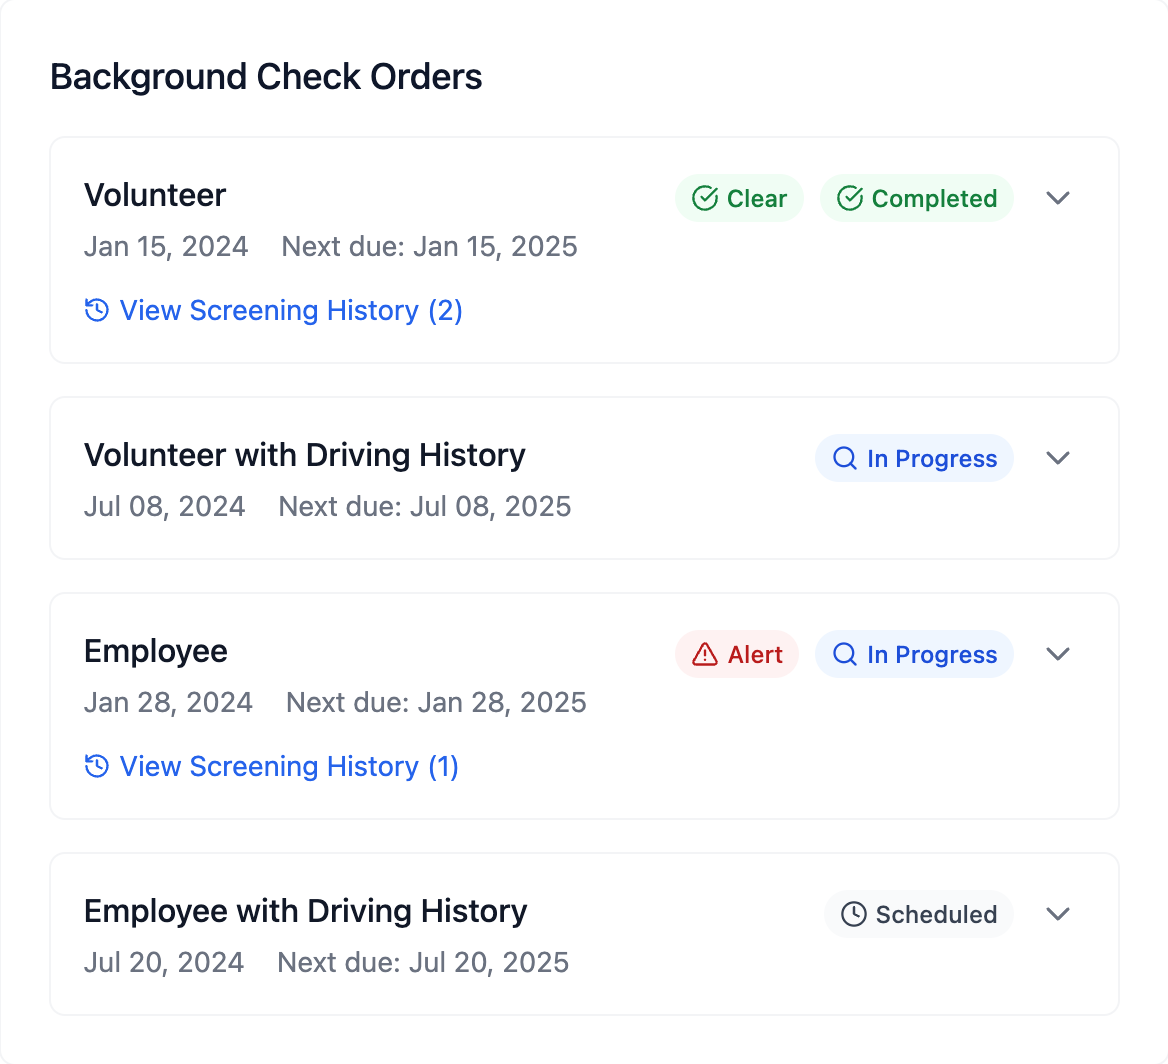The width and height of the screenshot is (1168, 1064).
Task: Click the clock icon in the Scheduled badge
Action: 852,914
